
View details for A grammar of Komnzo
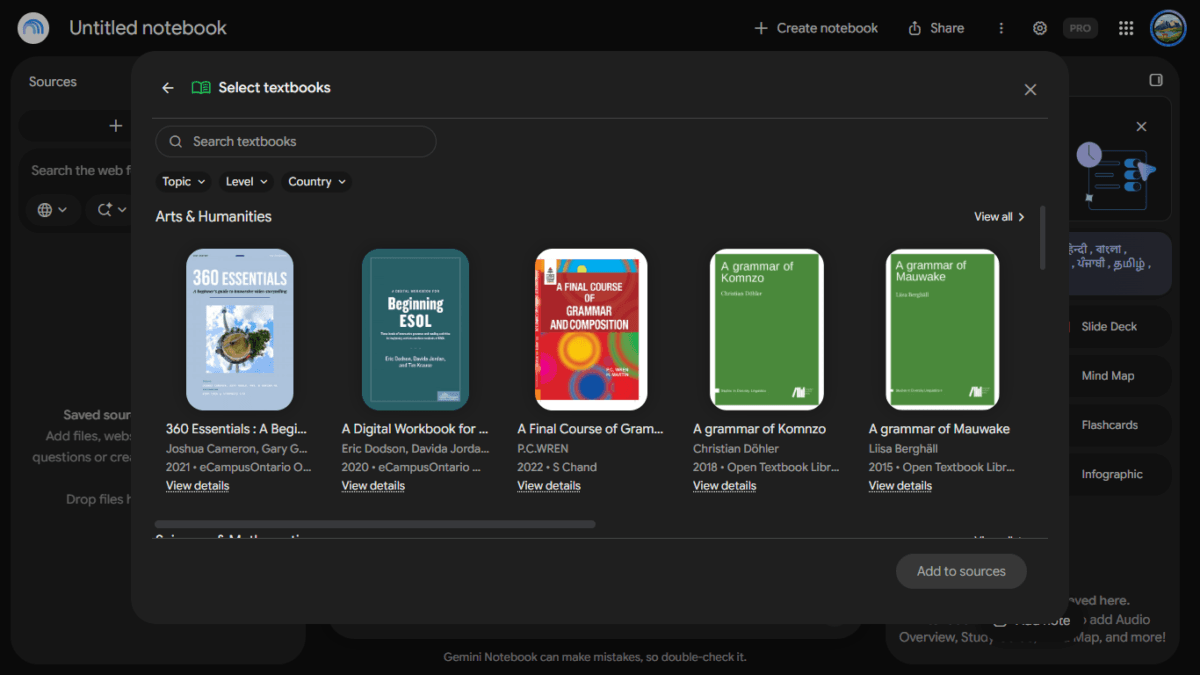pos(725,486)
